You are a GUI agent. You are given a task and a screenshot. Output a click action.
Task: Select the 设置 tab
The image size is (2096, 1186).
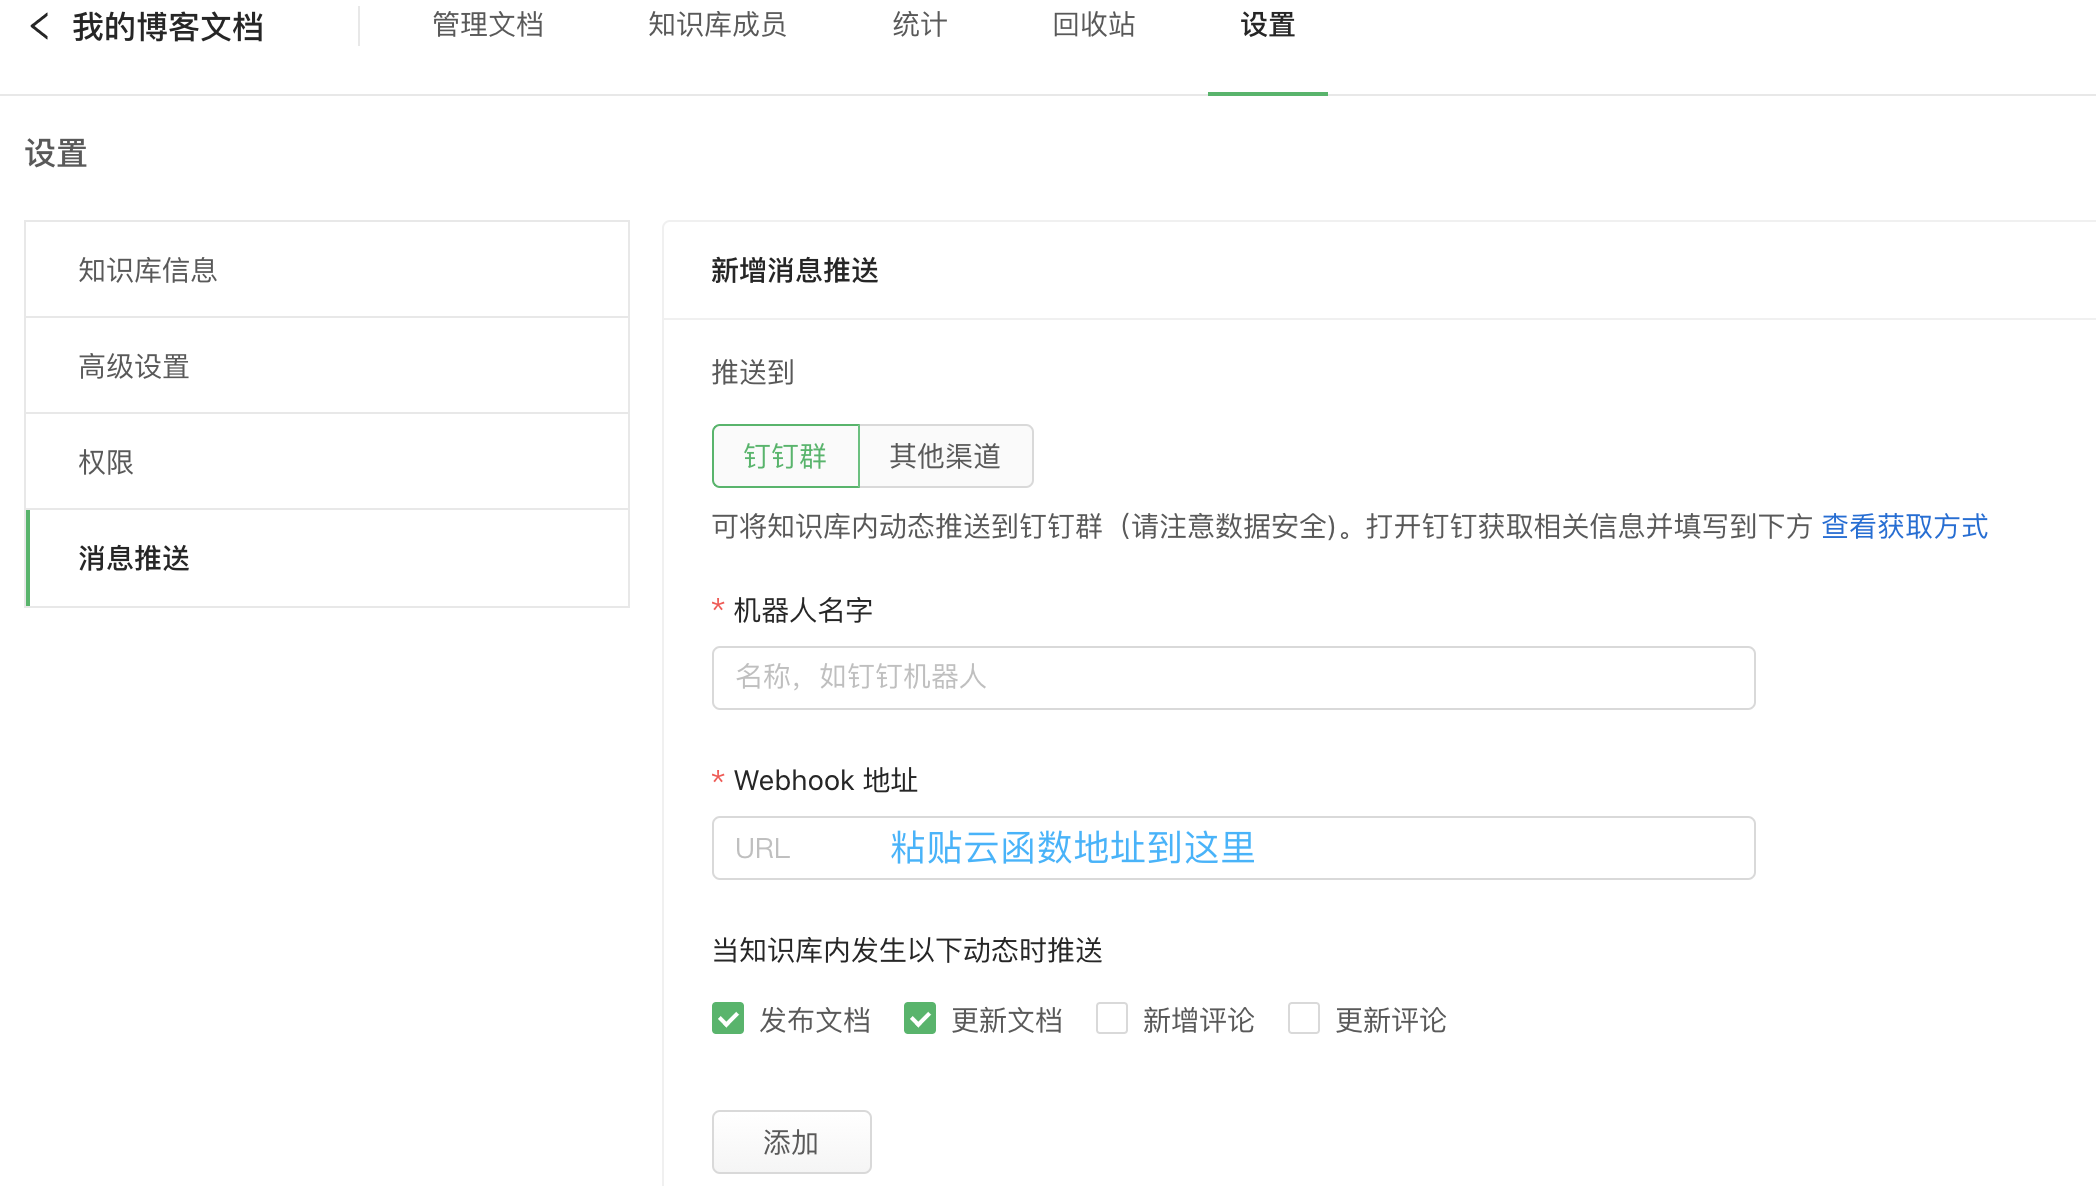pyautogui.click(x=1267, y=26)
